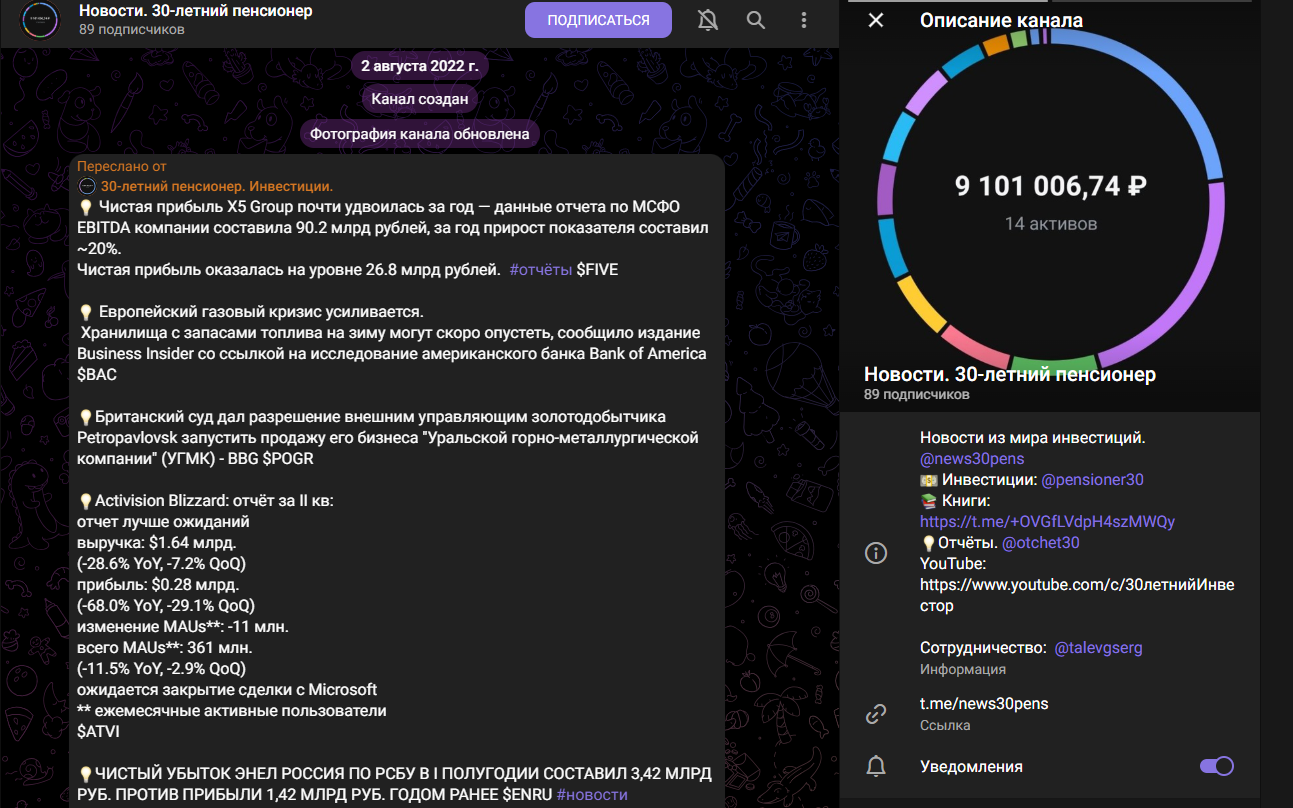Click the crossed-out bell mute icon

pyautogui.click(x=709, y=20)
